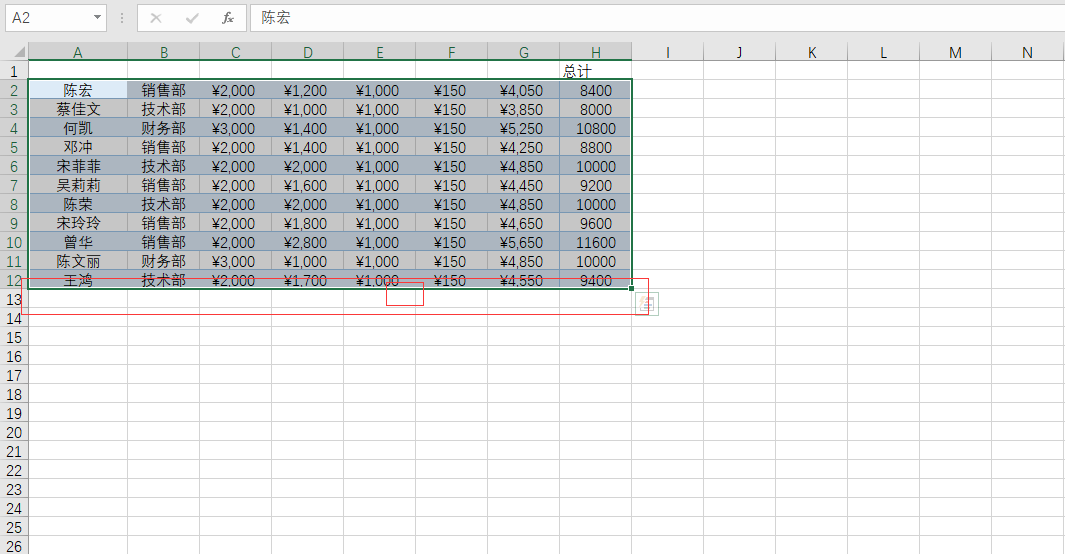The width and height of the screenshot is (1065, 554).
Task: Select column D header
Action: click(308, 52)
